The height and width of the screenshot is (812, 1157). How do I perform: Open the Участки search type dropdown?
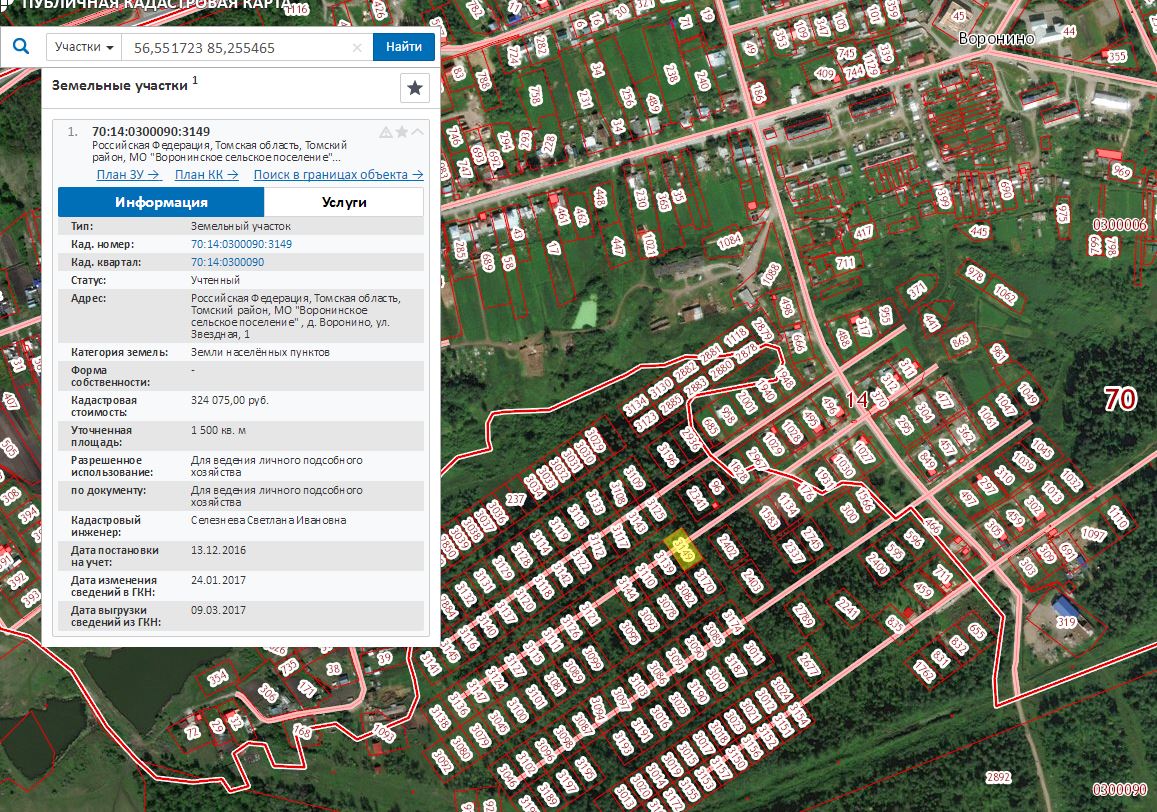(x=84, y=47)
